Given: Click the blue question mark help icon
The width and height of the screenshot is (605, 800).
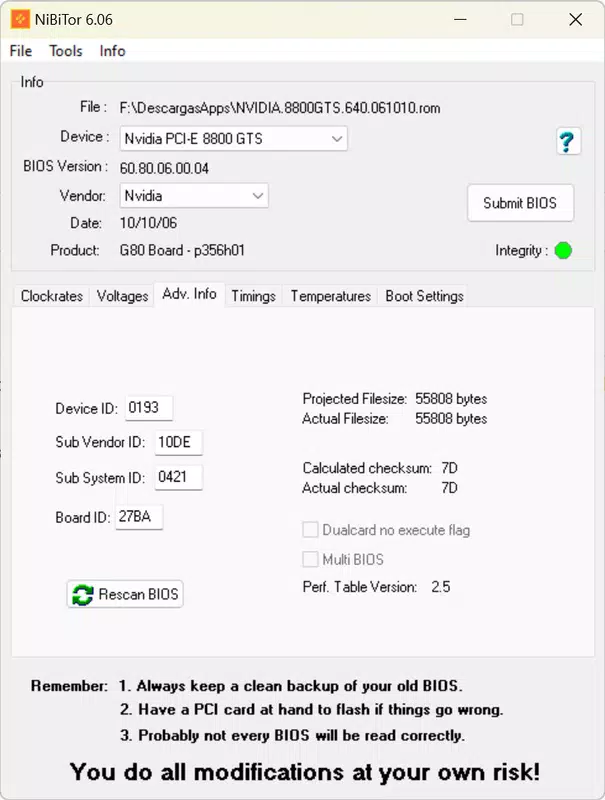Looking at the screenshot, I should [568, 141].
